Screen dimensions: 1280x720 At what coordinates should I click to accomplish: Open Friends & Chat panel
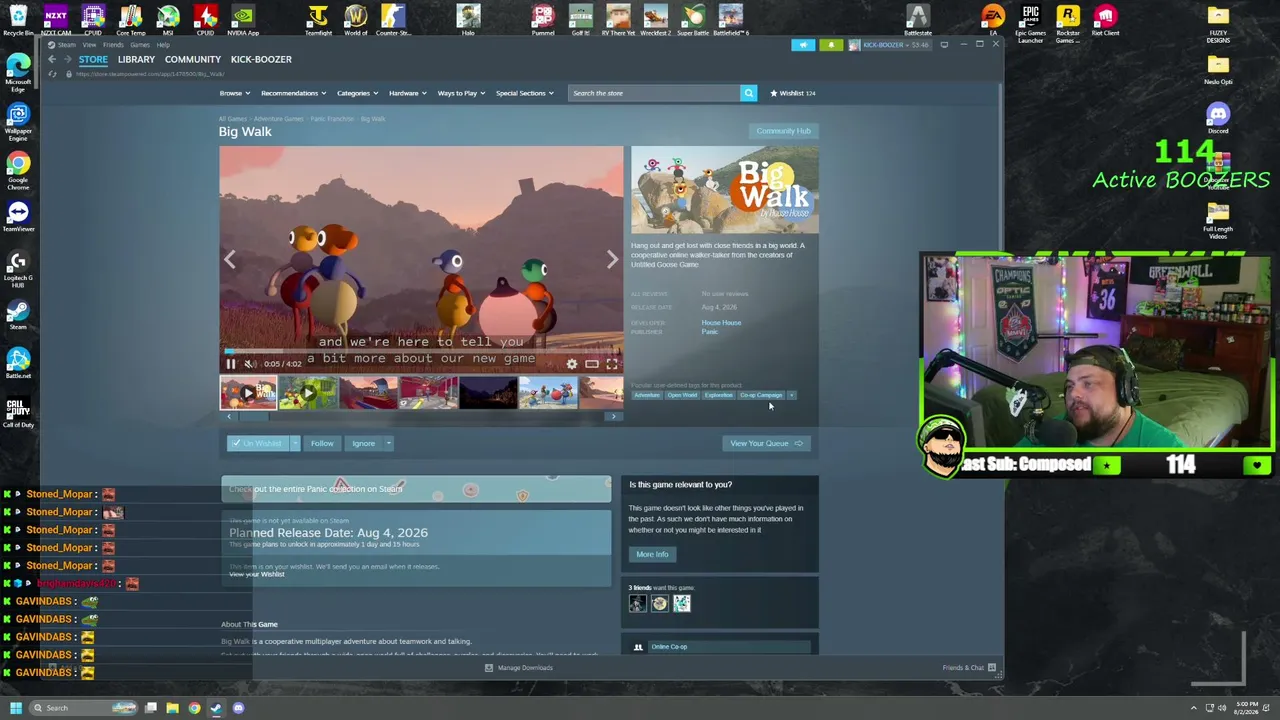[x=969, y=668]
